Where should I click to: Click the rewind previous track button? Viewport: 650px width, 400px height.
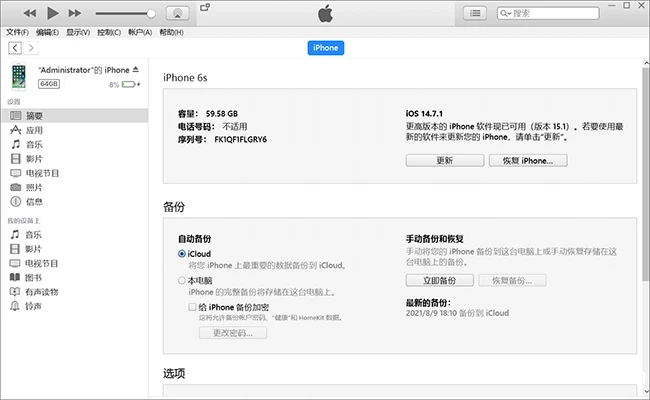(x=29, y=13)
